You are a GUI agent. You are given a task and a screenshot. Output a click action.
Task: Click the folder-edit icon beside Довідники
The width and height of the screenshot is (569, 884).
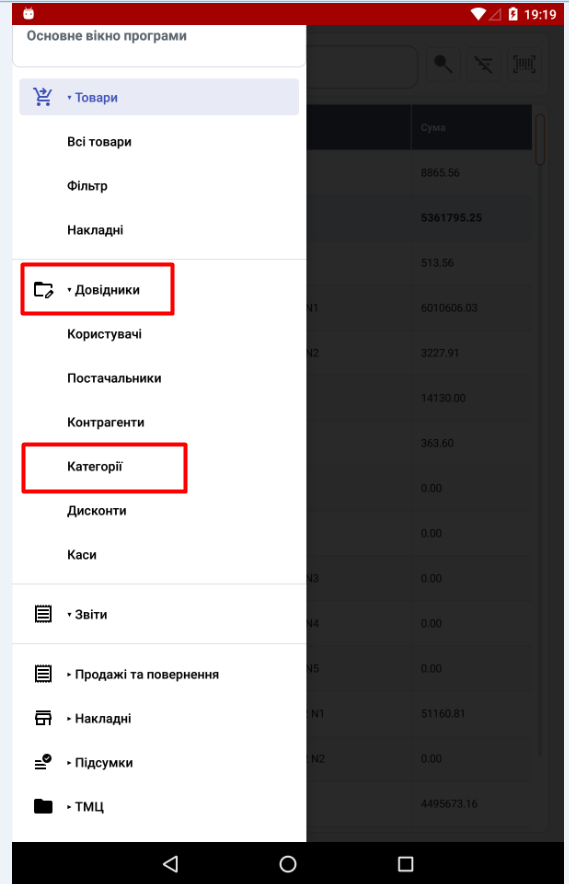tap(43, 290)
